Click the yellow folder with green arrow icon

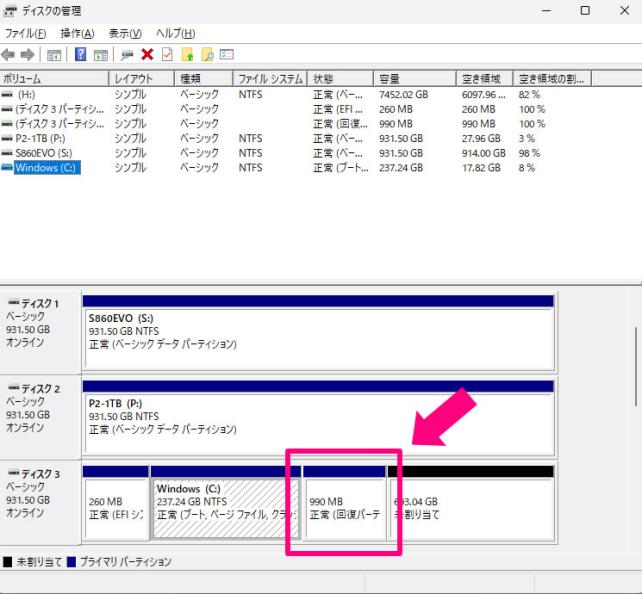tap(187, 54)
